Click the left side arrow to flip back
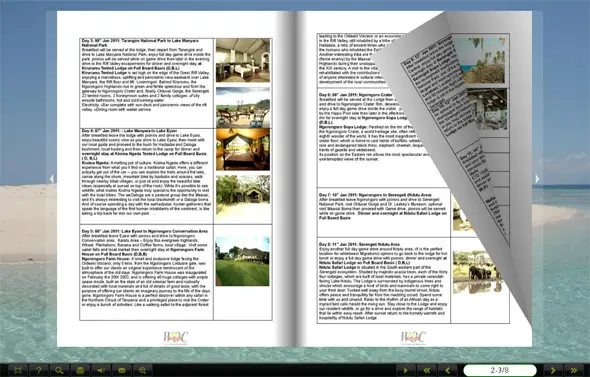This screenshot has width=590, height=377. tap(52, 179)
